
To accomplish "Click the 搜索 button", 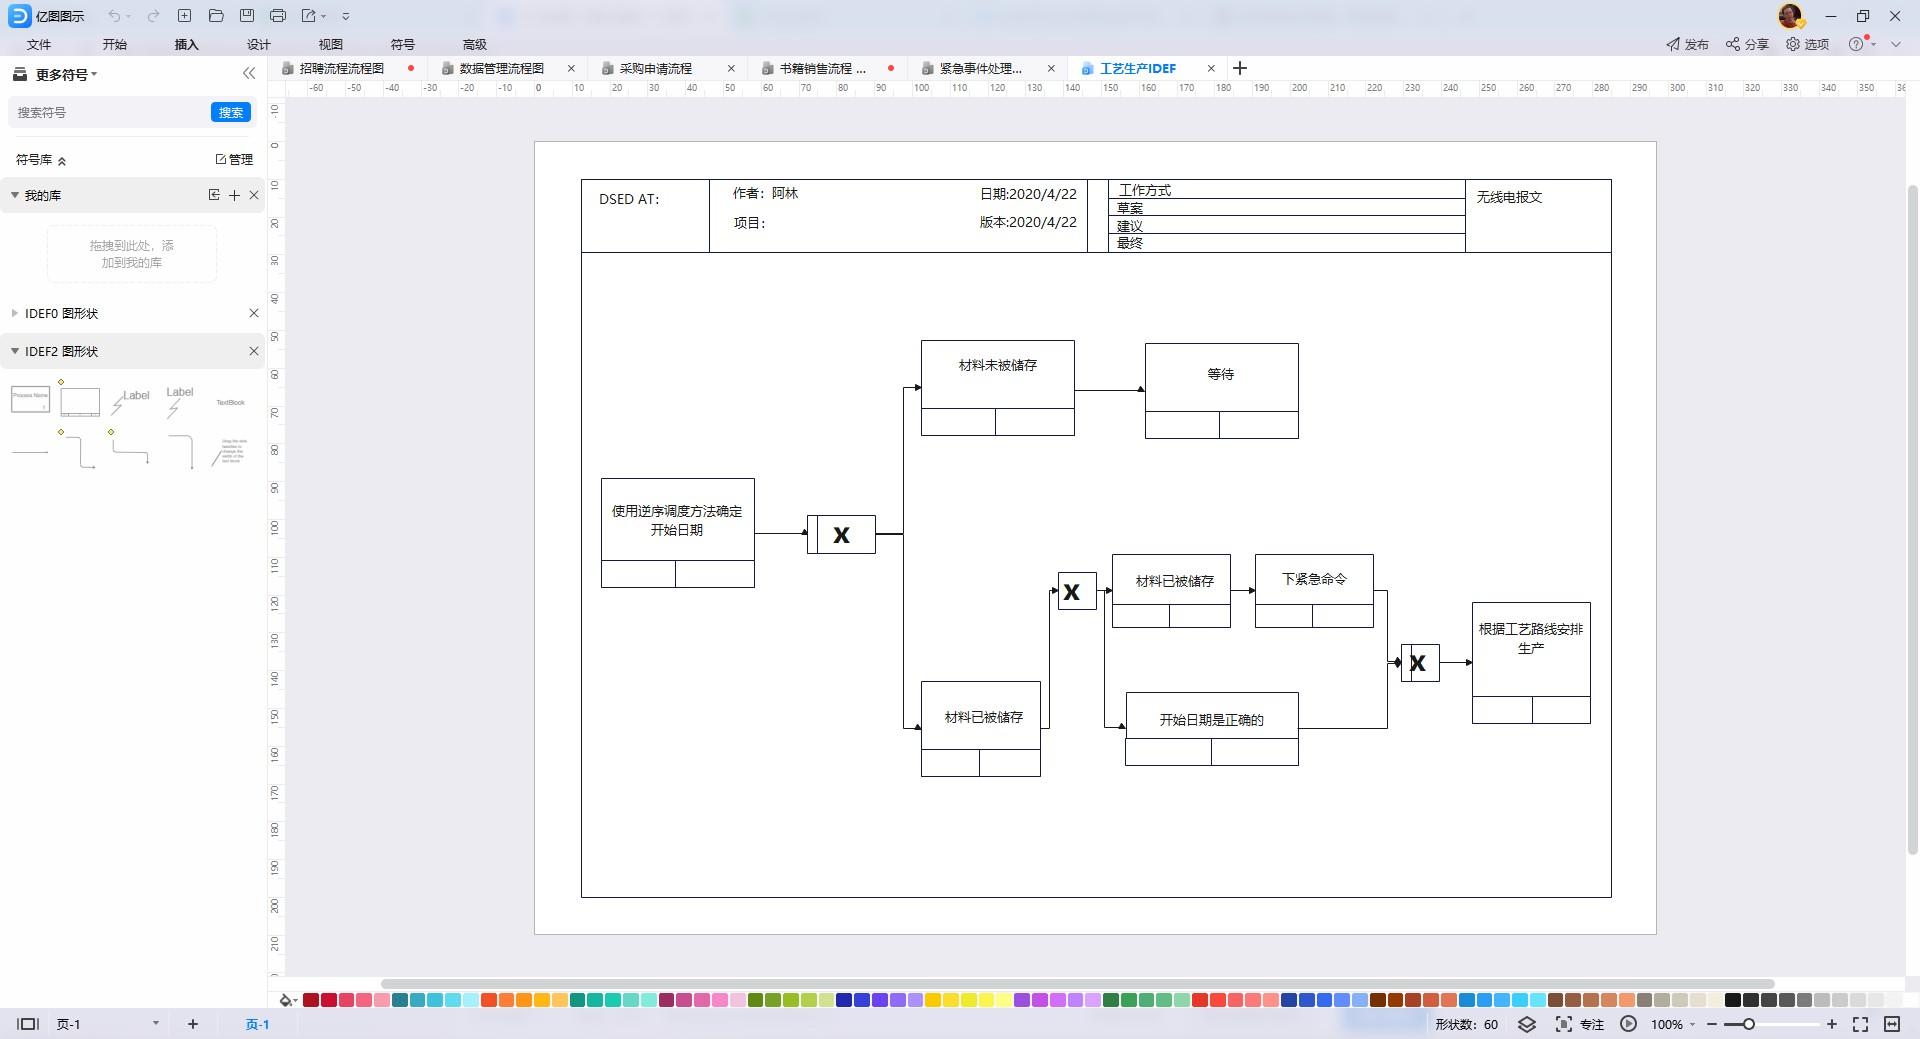I will click(x=231, y=112).
